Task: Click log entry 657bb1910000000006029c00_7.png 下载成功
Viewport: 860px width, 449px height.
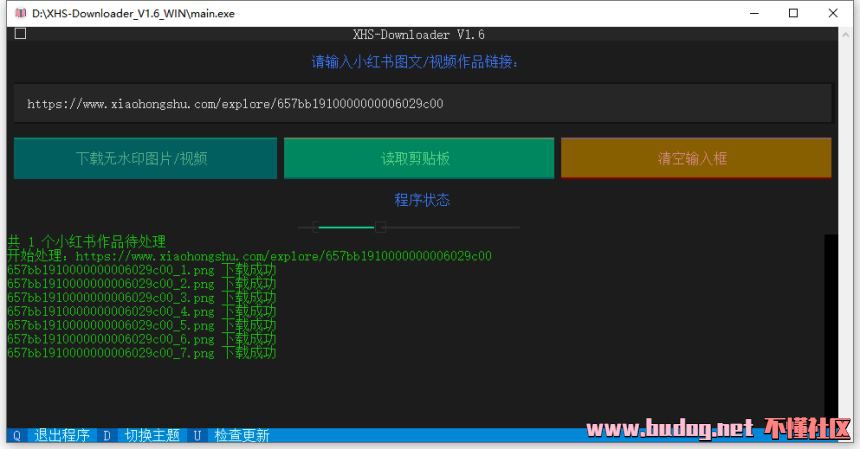Action: coord(142,353)
